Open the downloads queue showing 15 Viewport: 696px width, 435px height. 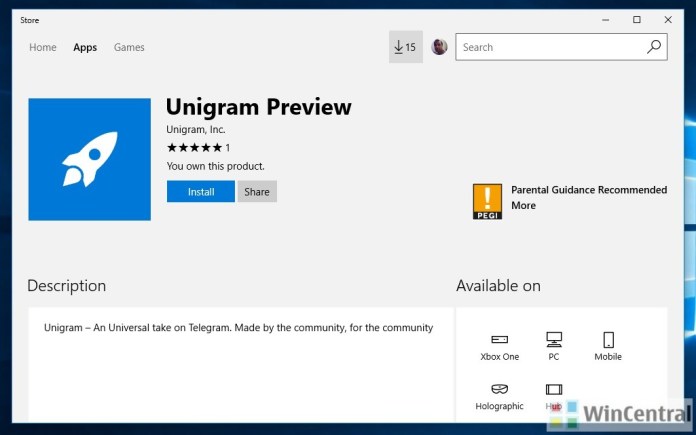[x=406, y=47]
